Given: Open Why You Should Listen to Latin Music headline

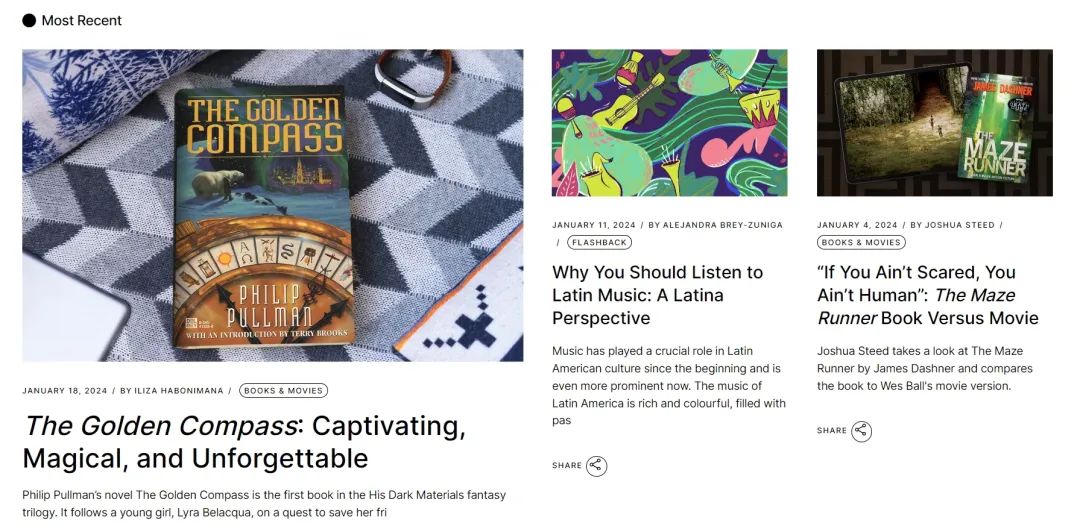Looking at the screenshot, I should coord(658,295).
